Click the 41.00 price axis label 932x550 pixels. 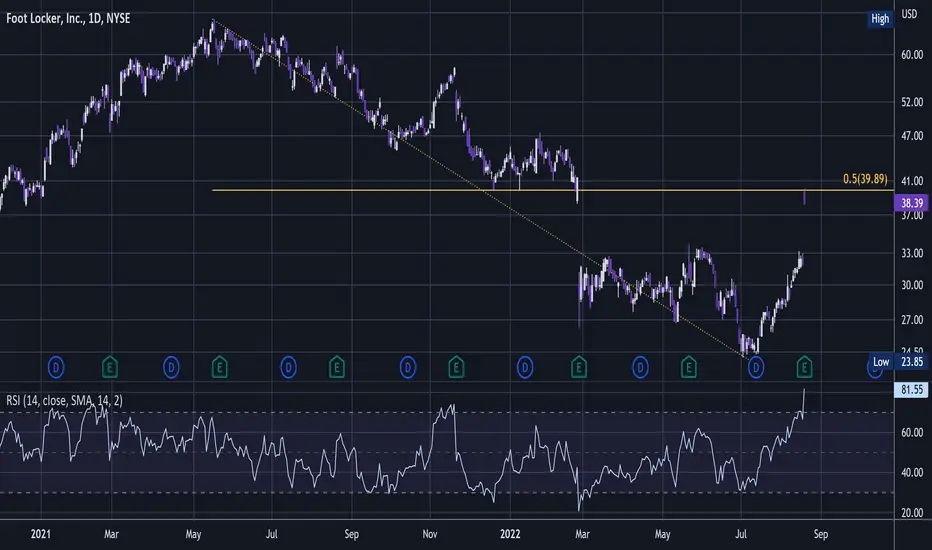click(x=912, y=180)
